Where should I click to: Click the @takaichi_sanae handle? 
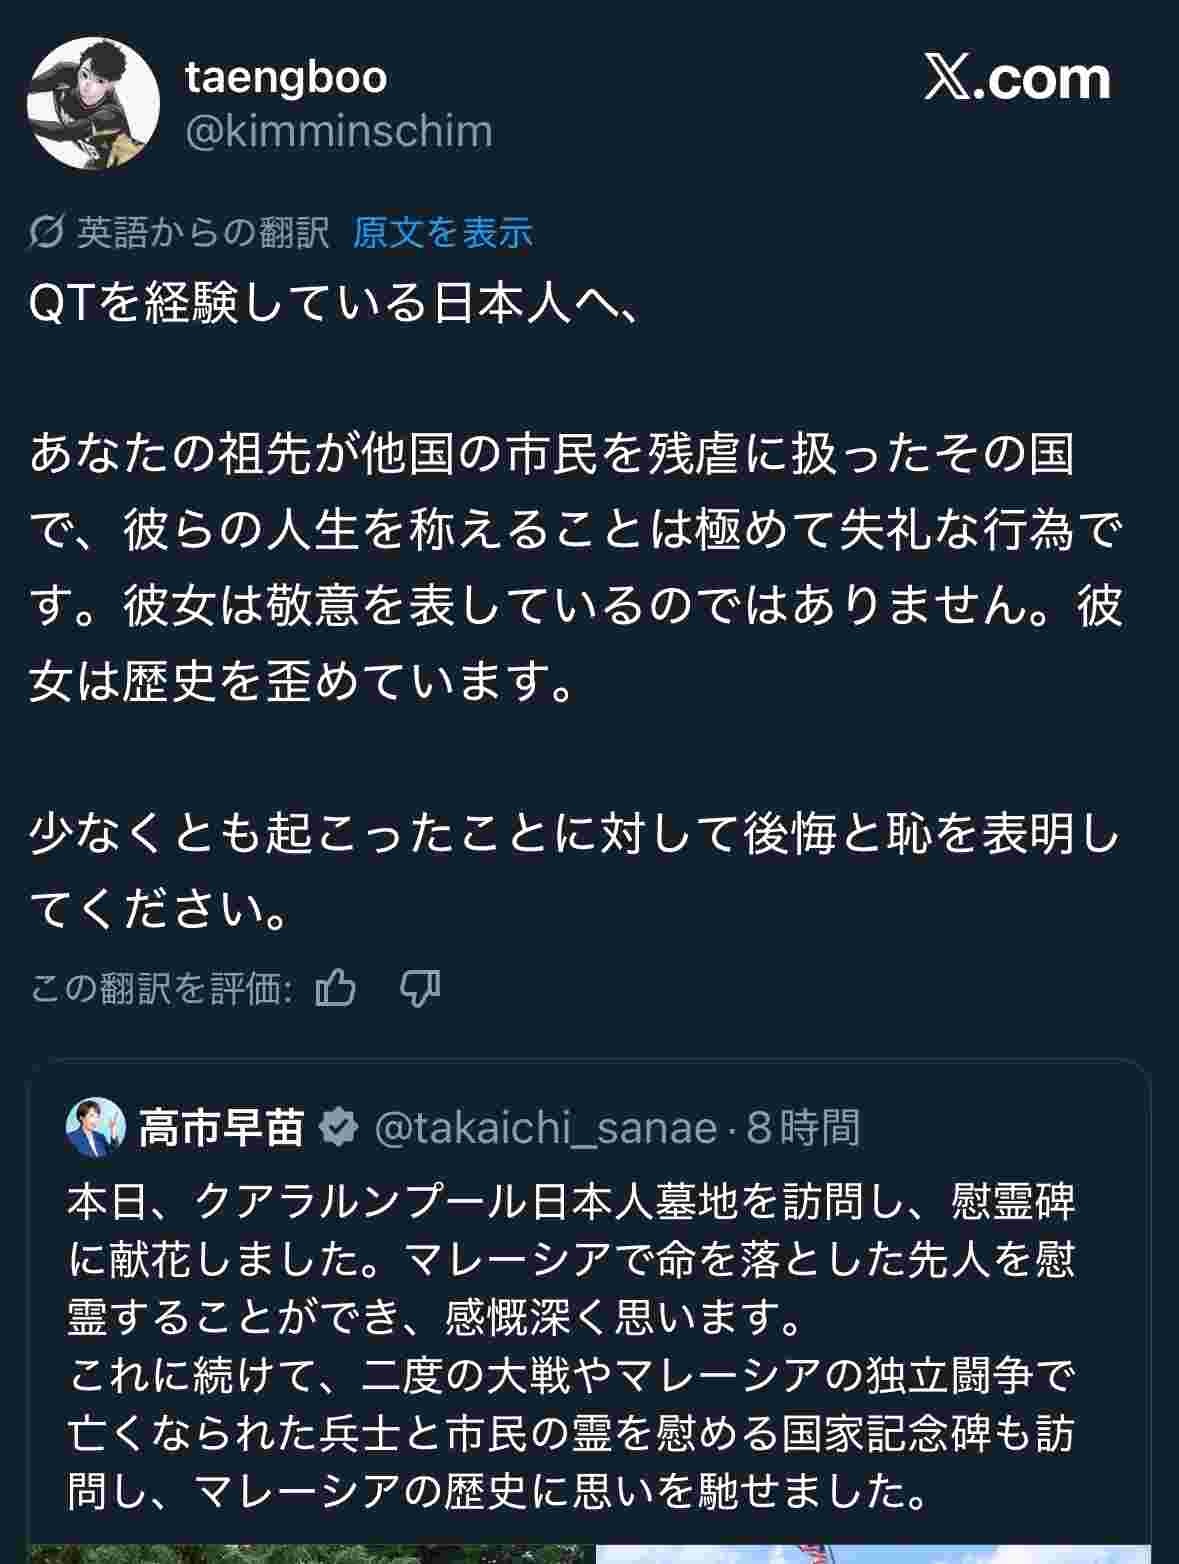point(546,1127)
